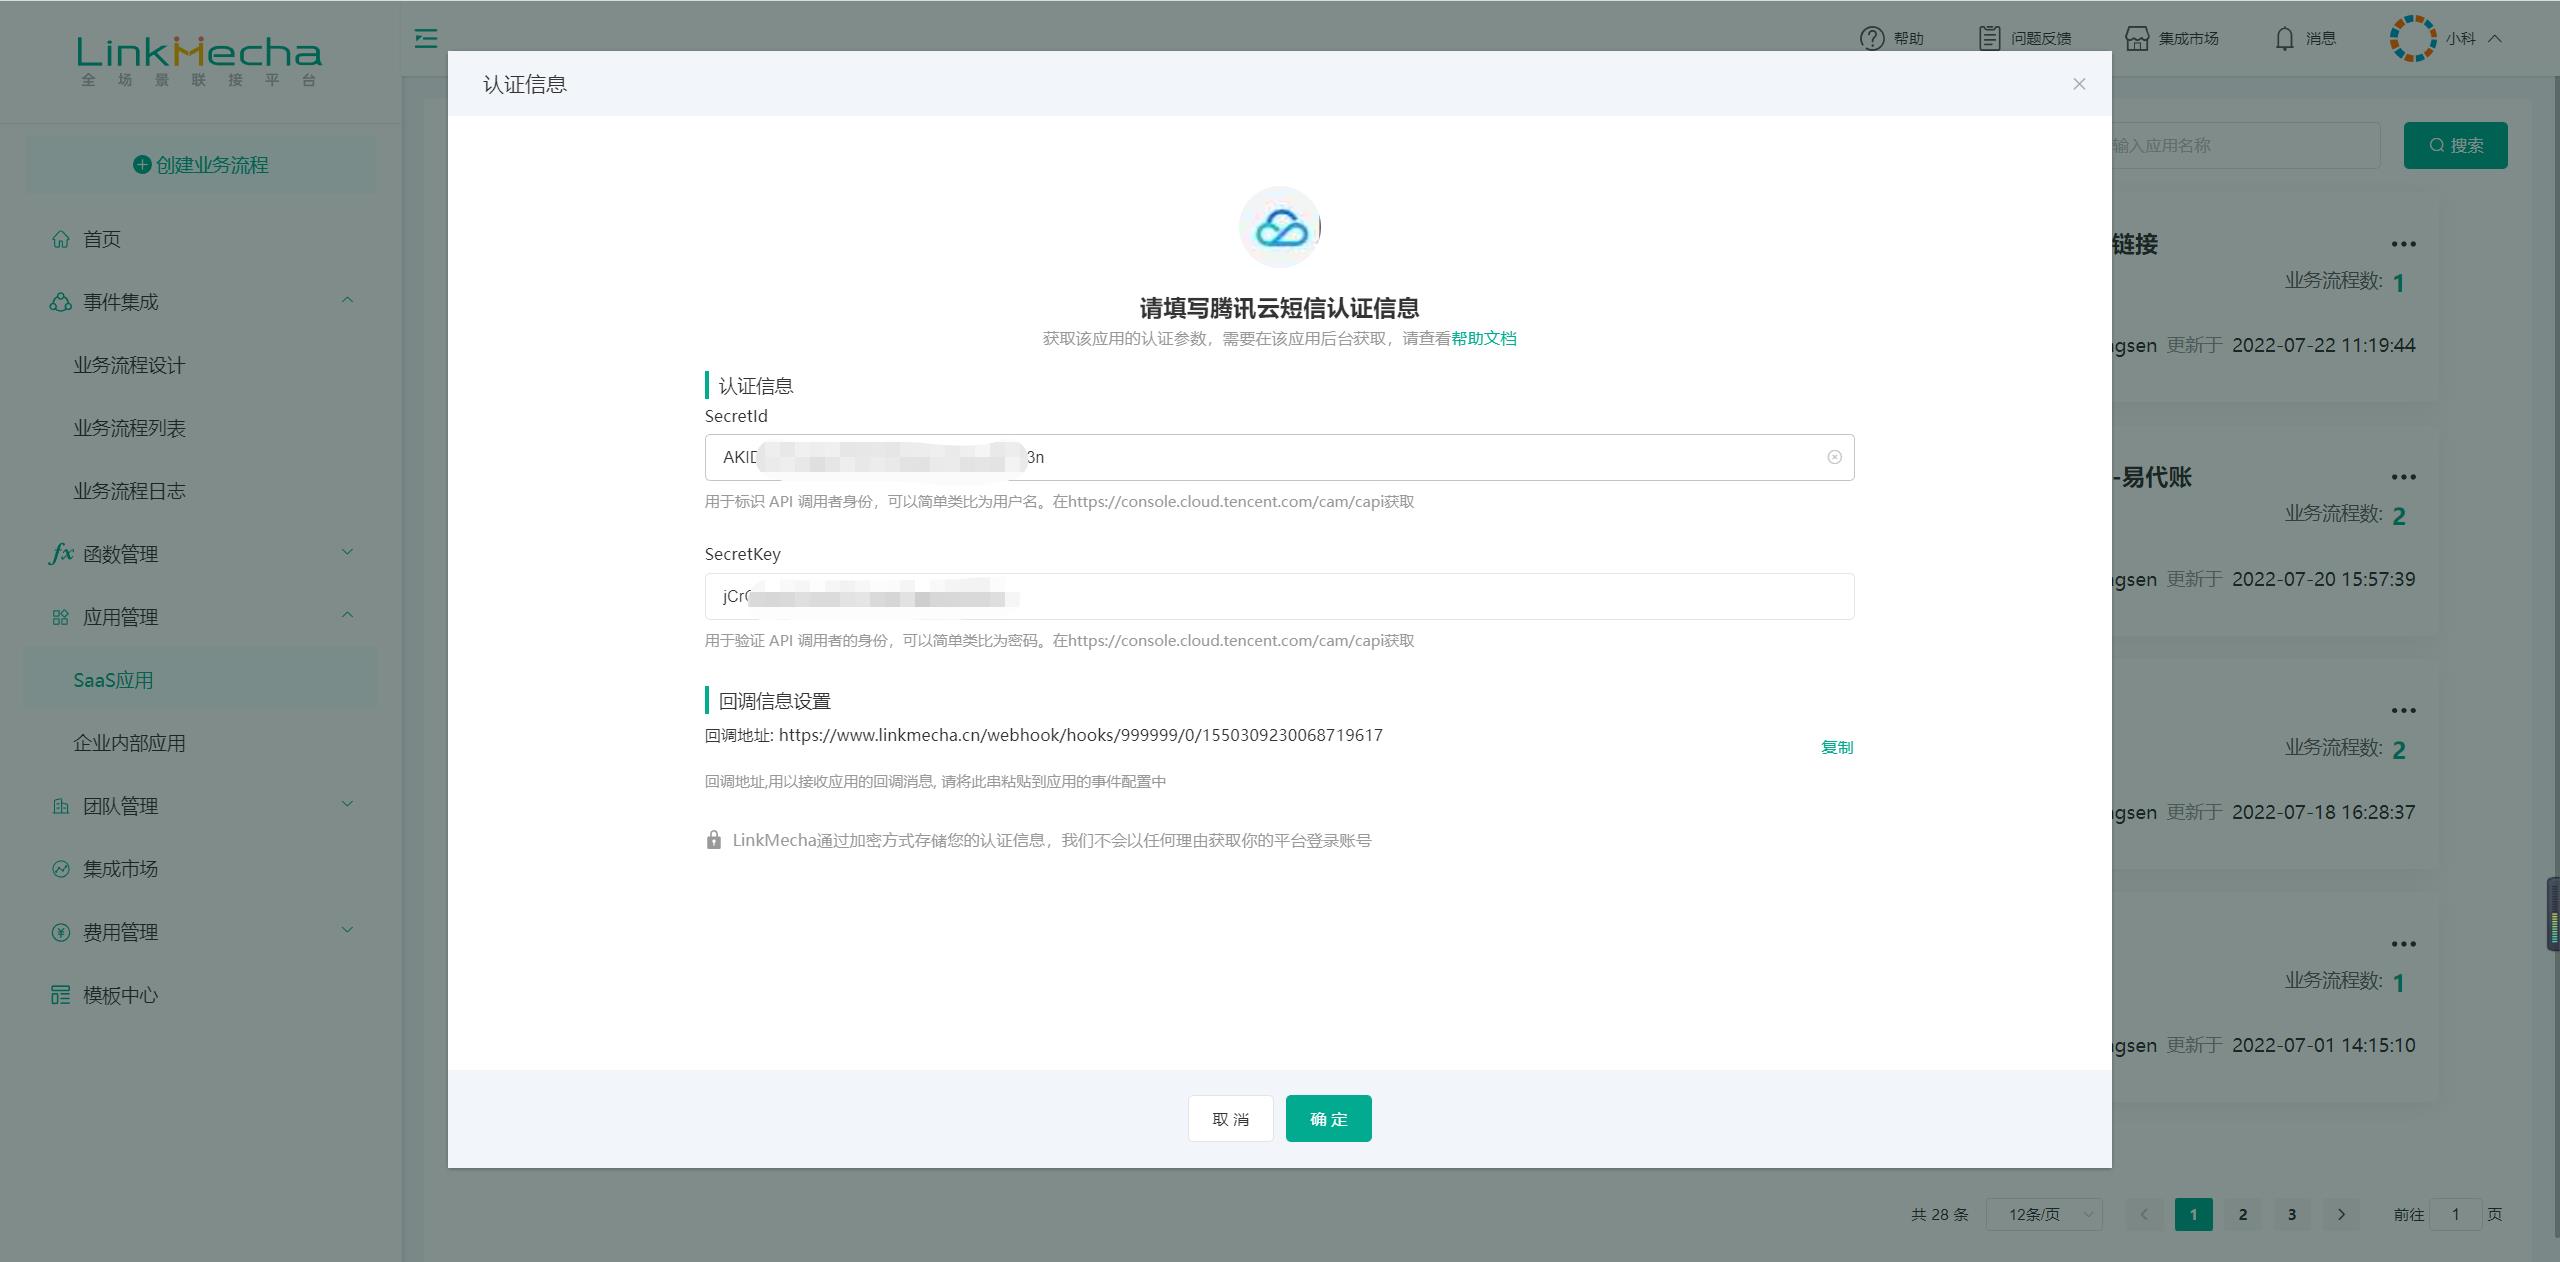Click the 费用管理 yen icon

tap(61, 932)
